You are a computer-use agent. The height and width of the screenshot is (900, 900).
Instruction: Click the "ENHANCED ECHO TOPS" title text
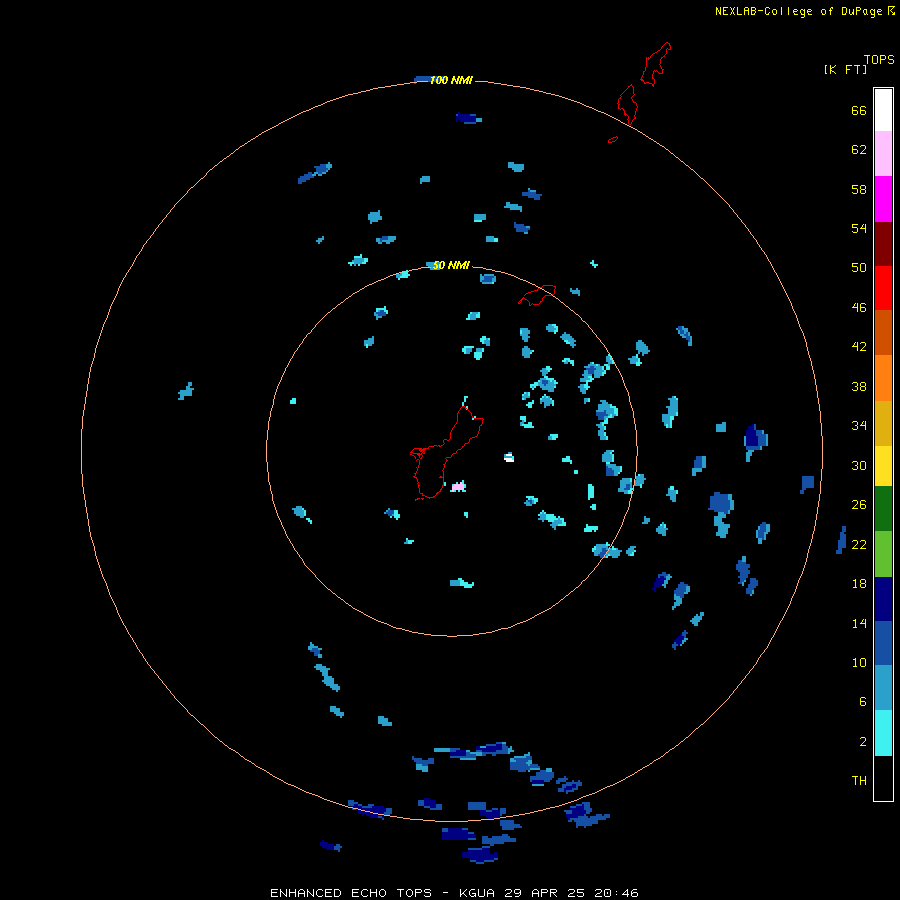click(351, 893)
